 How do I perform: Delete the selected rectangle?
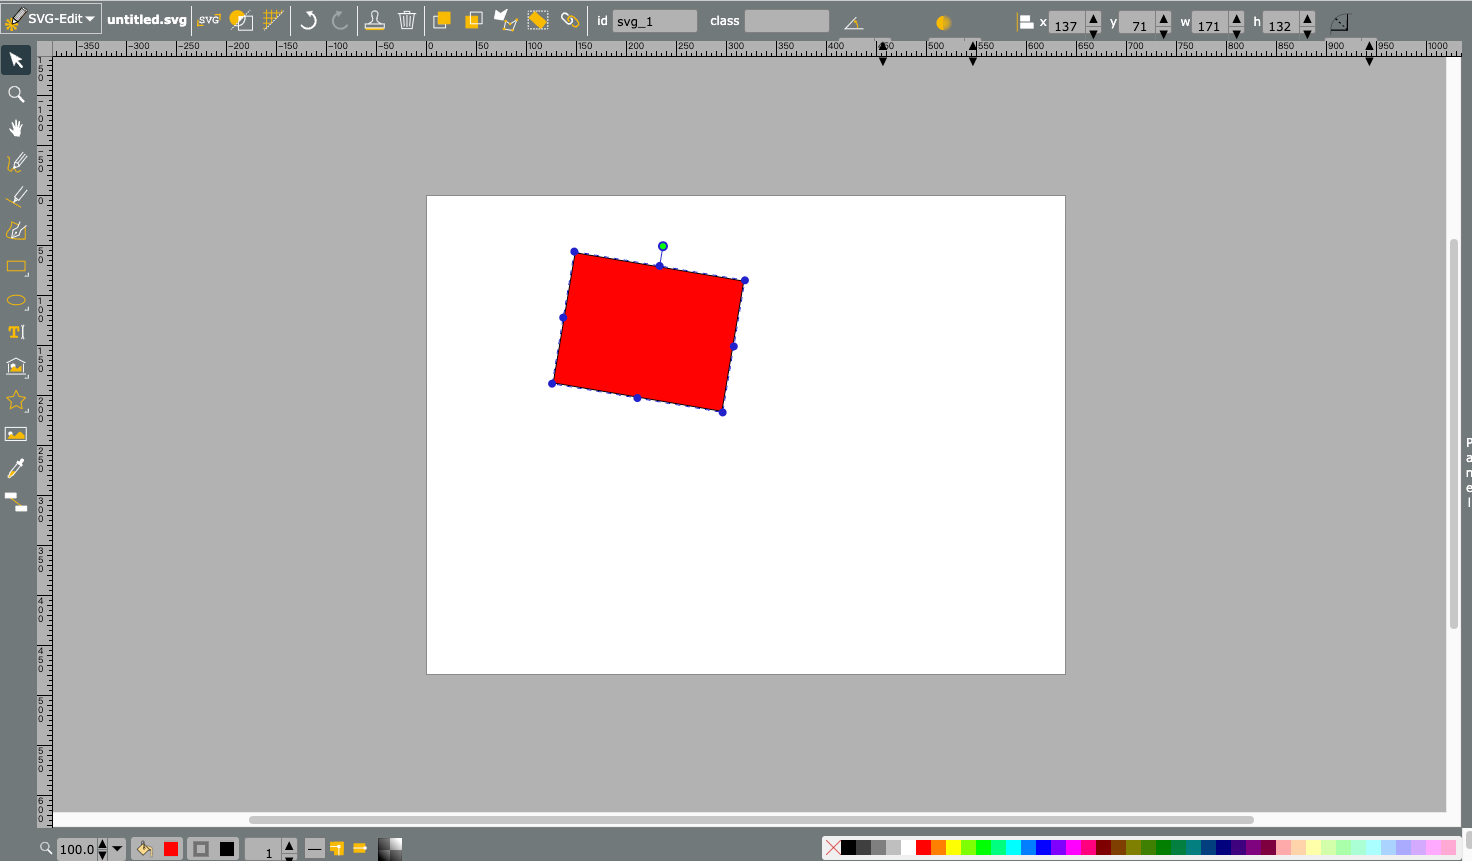407,20
